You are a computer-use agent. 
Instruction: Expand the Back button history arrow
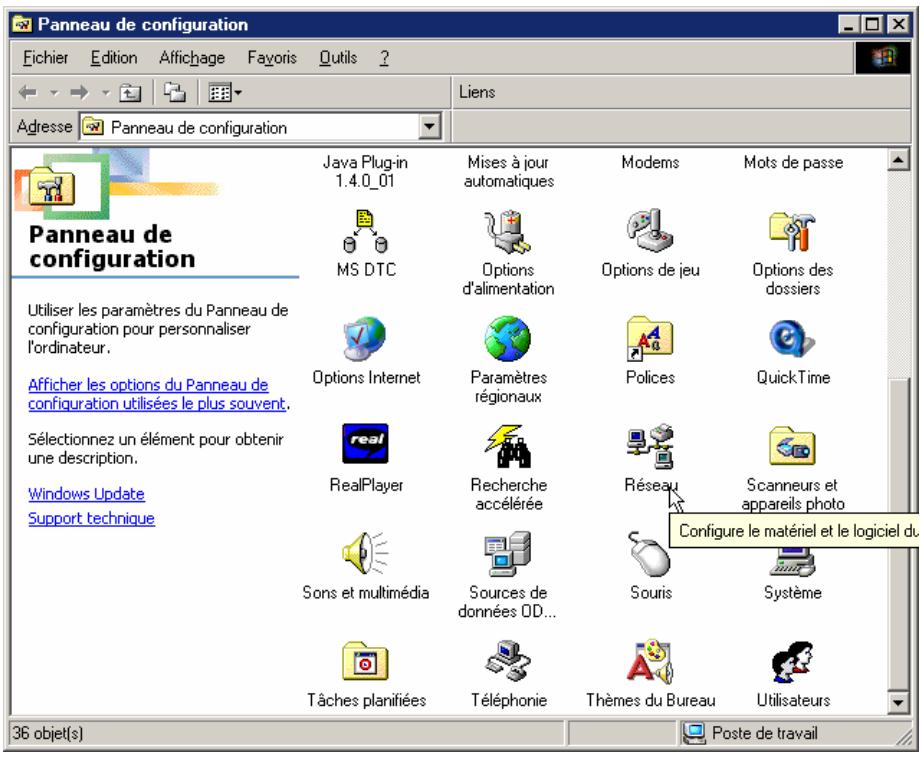(x=54, y=92)
